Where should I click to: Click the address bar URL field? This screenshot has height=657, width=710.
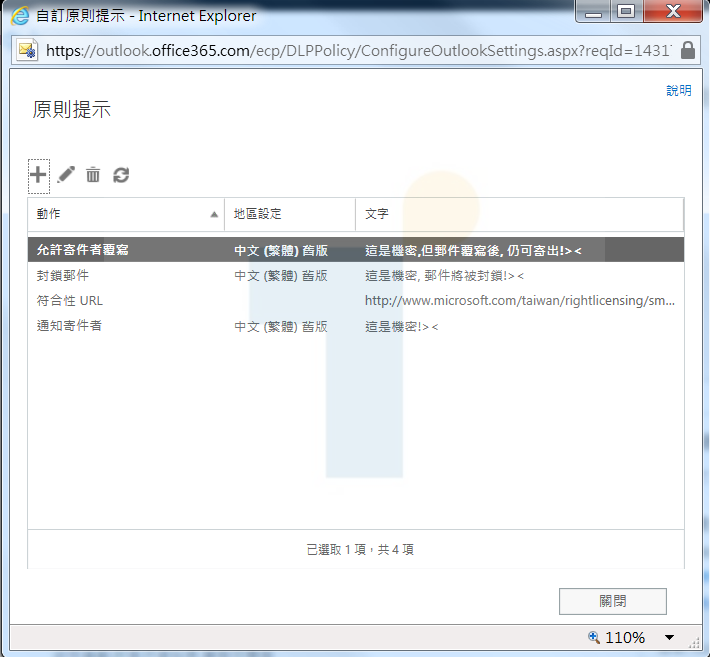coord(358,50)
